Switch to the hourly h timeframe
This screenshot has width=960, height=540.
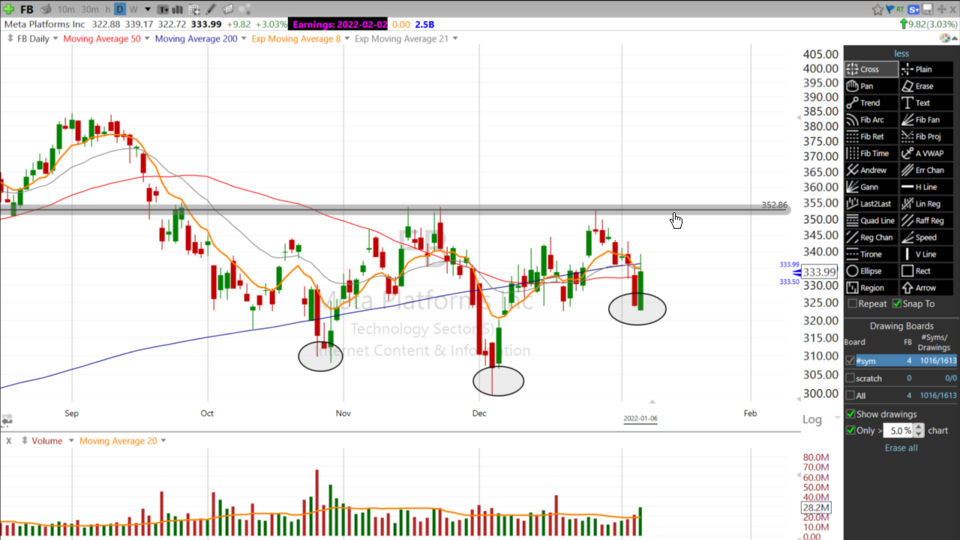point(108,9)
